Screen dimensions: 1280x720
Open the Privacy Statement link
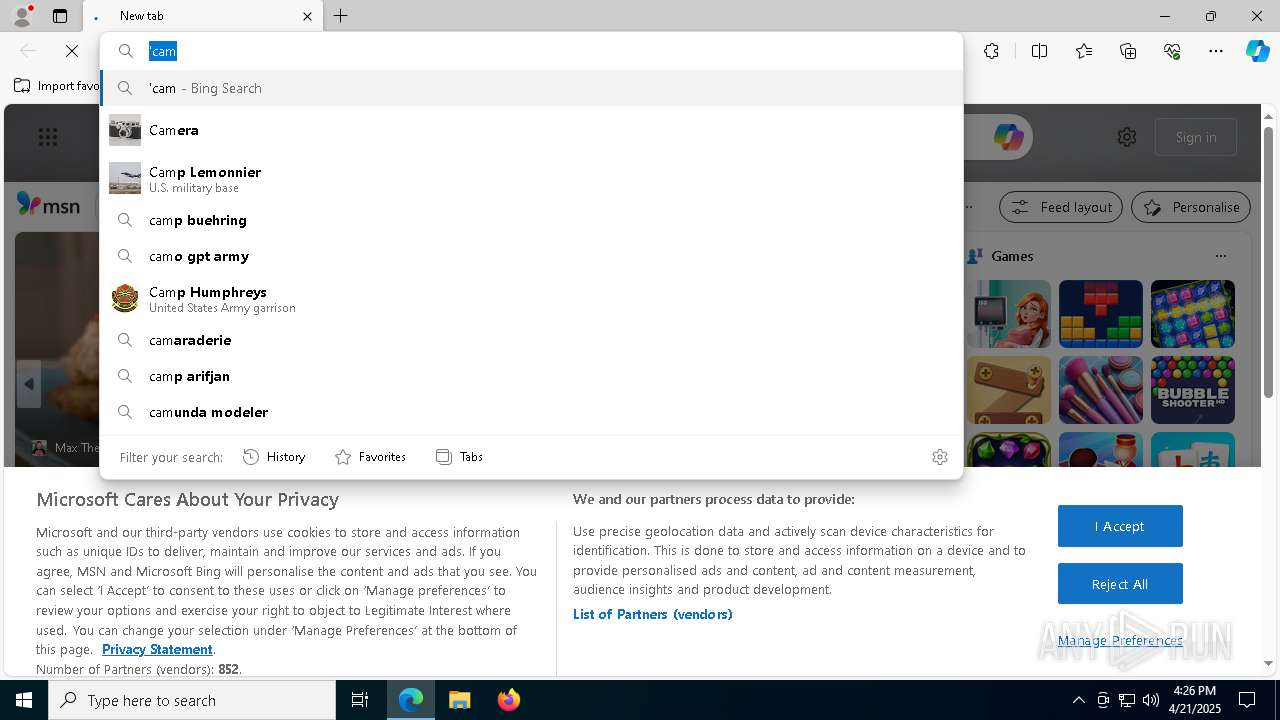tap(157, 649)
